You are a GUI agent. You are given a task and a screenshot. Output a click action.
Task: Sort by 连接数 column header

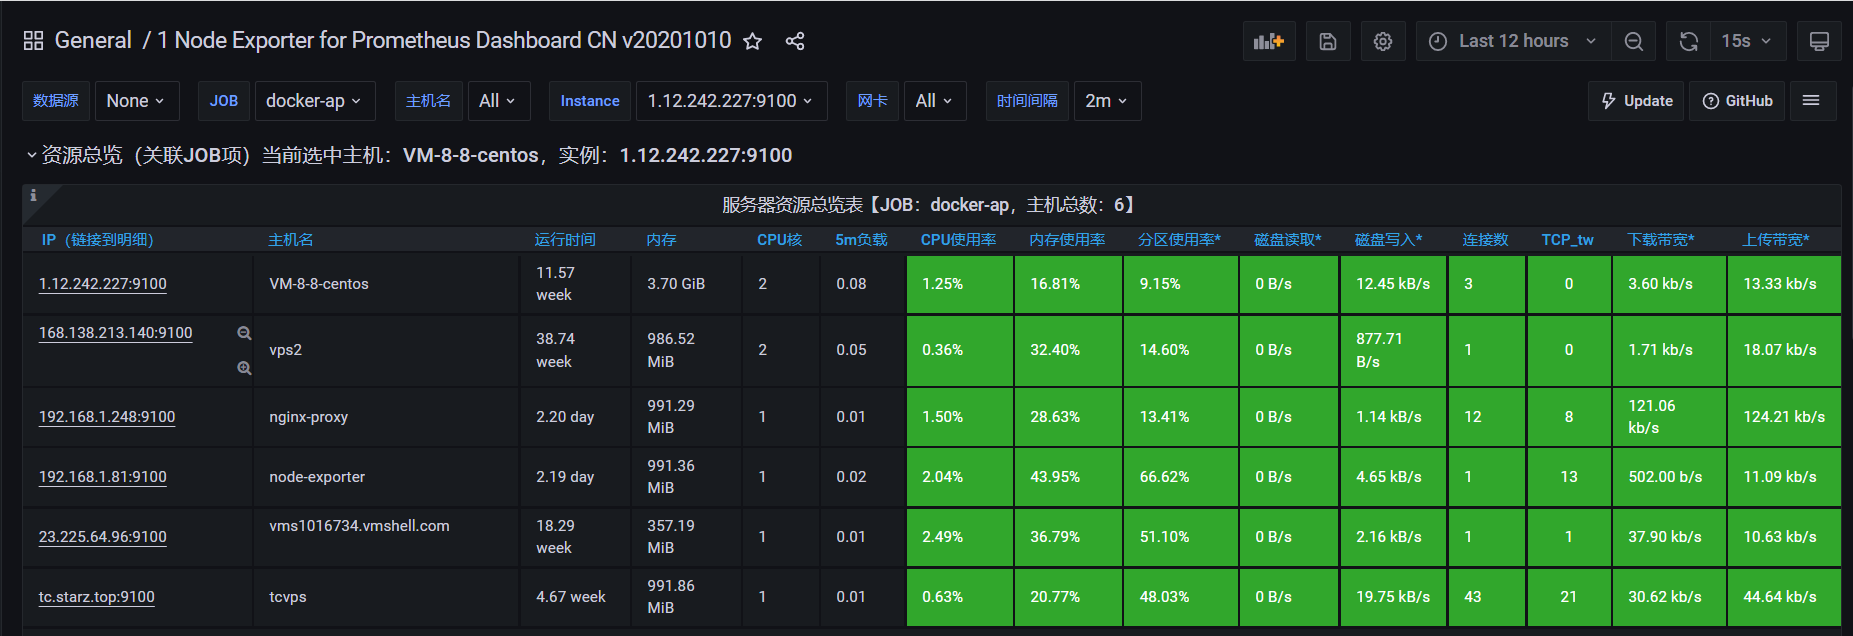coord(1485,240)
